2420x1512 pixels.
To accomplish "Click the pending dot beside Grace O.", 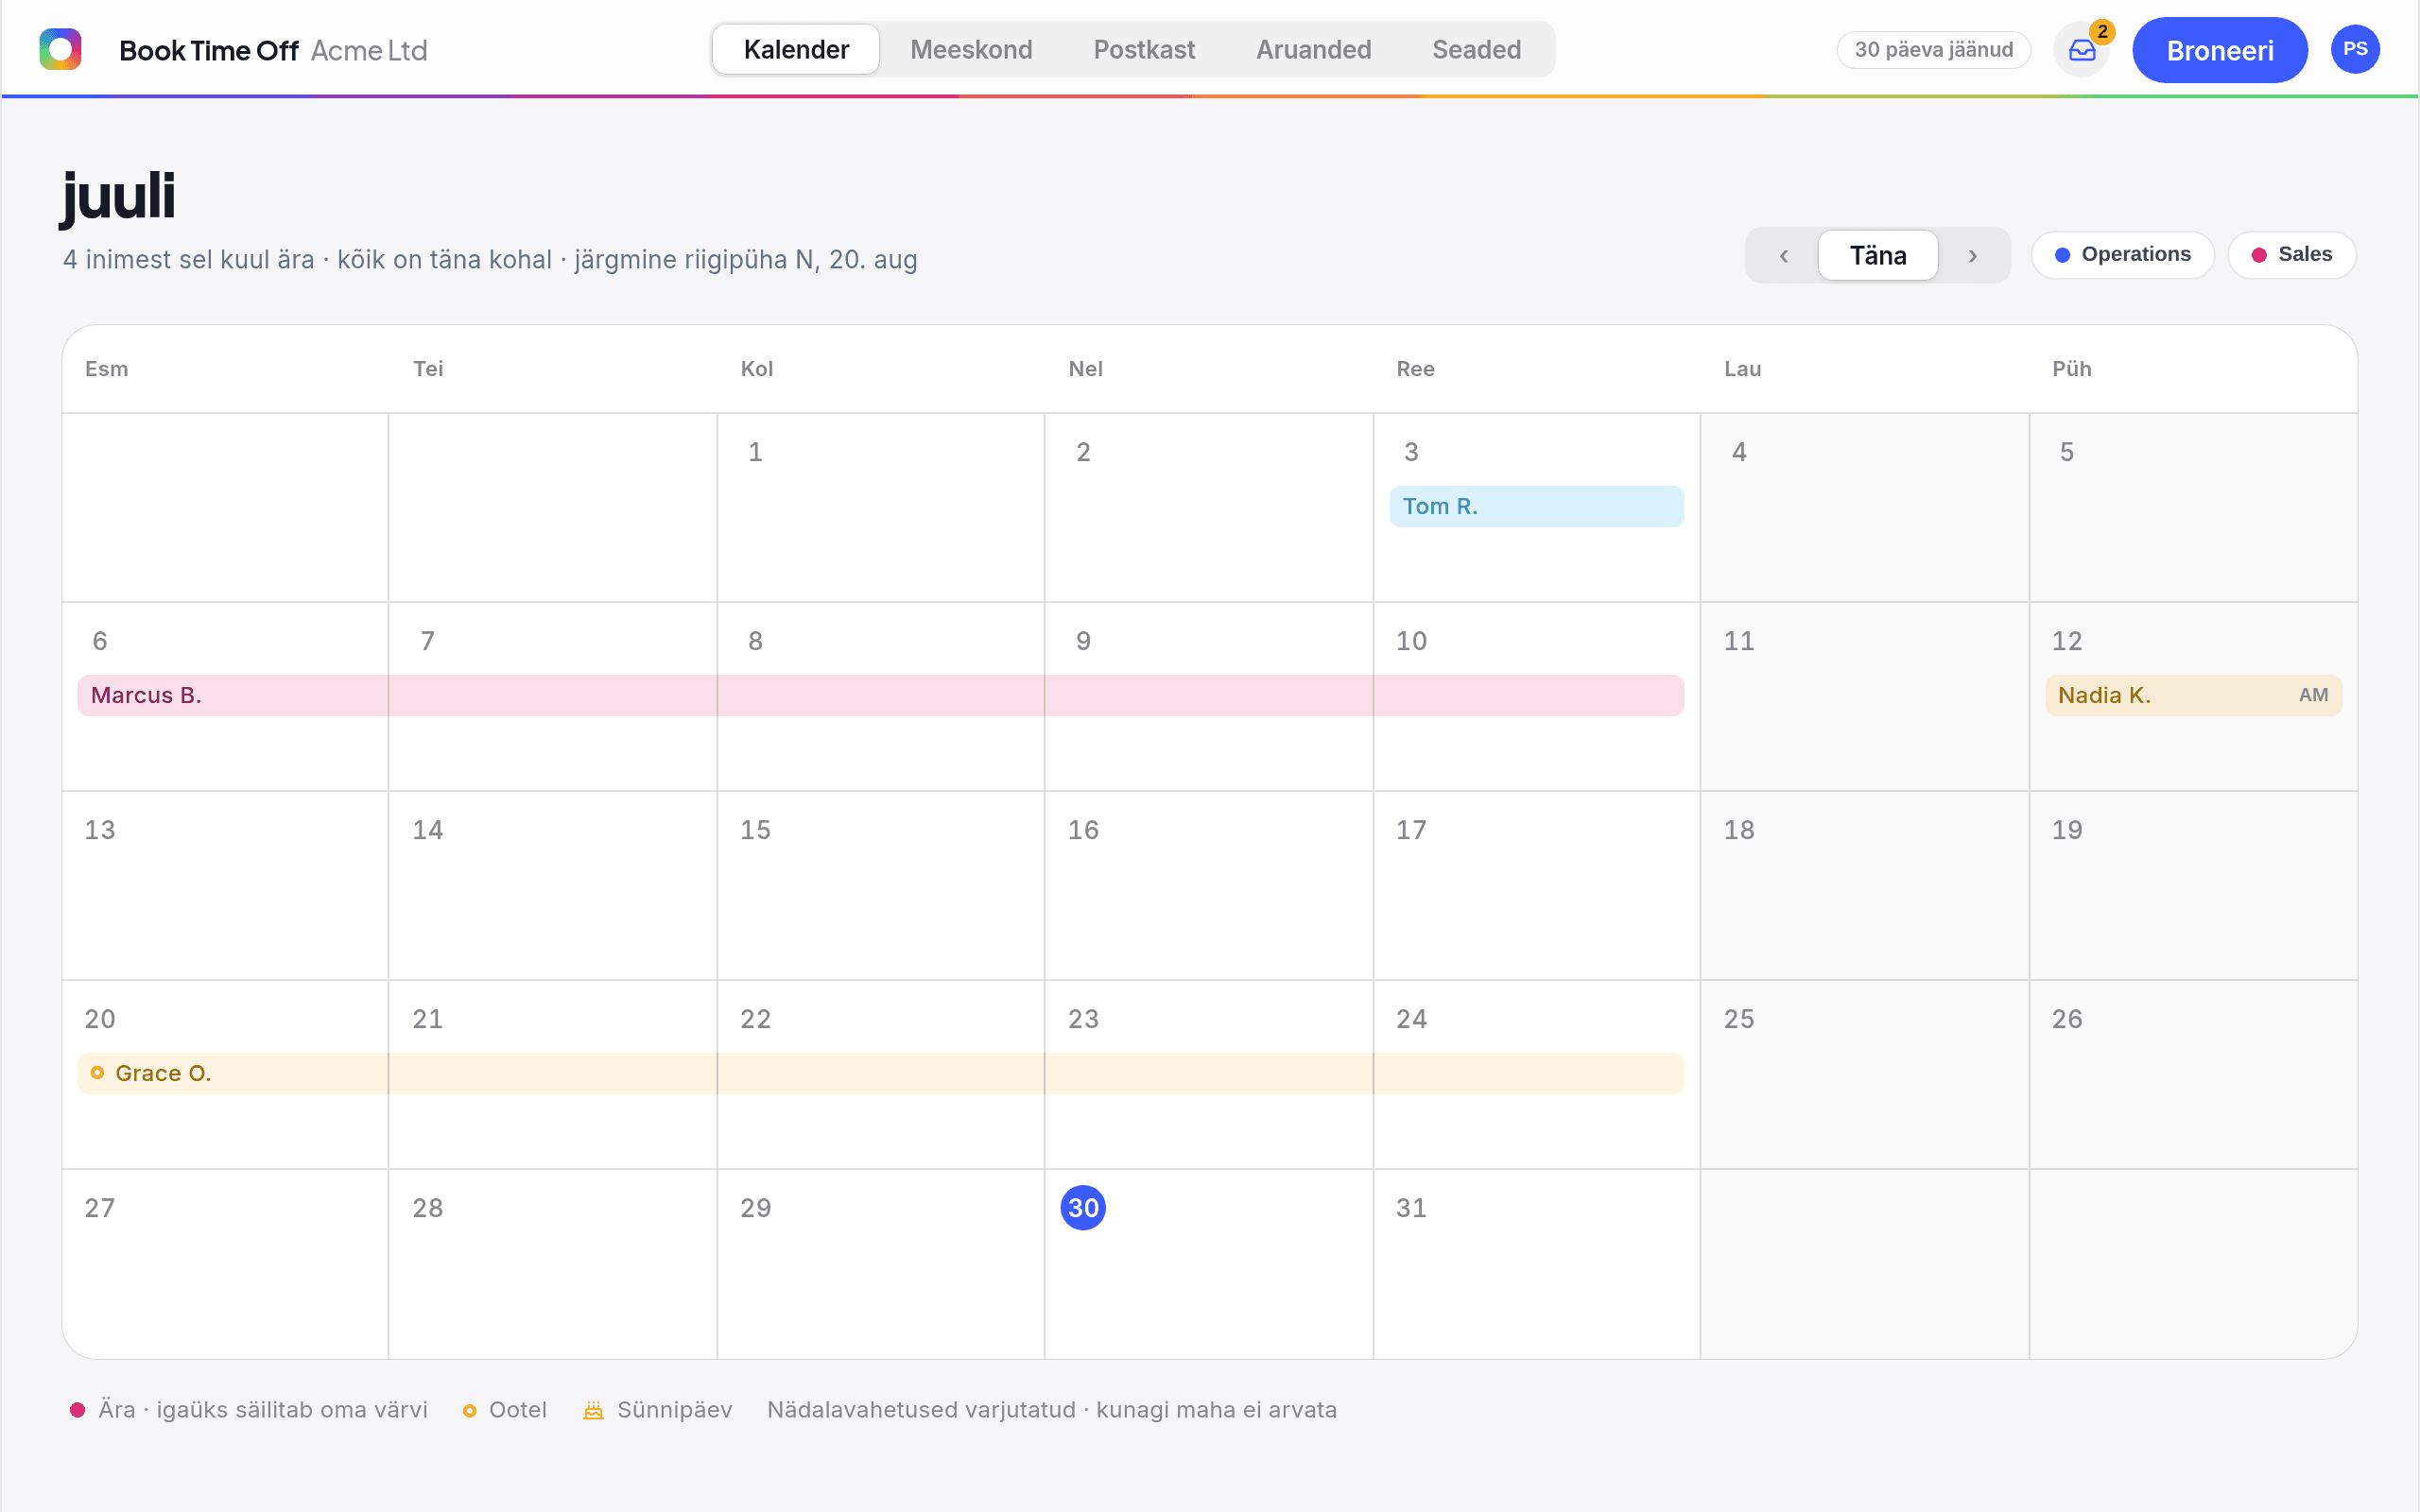I will click(x=97, y=1073).
